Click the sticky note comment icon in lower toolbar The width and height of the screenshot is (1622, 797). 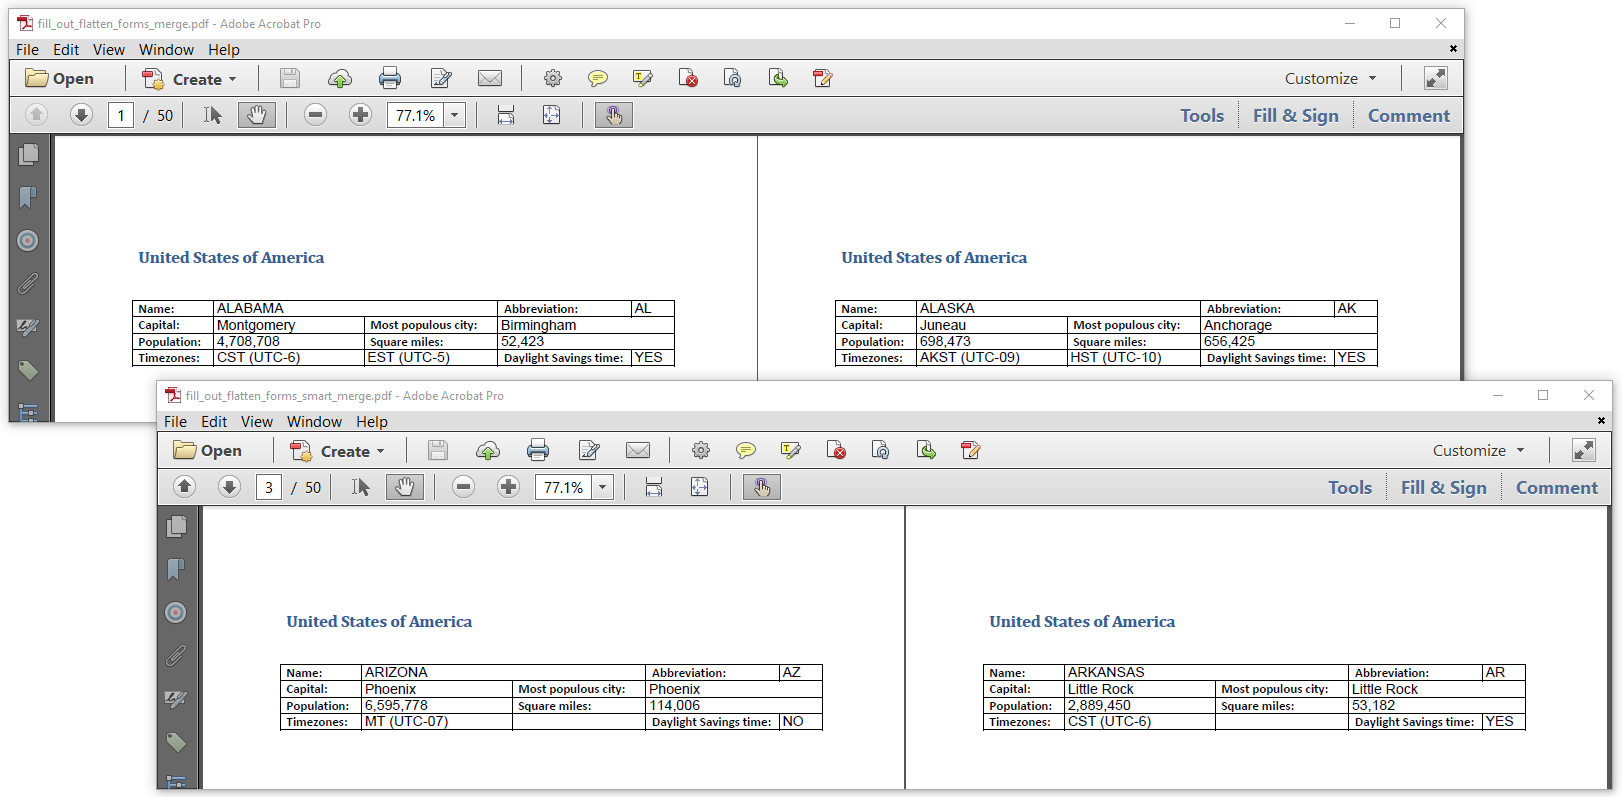point(746,450)
